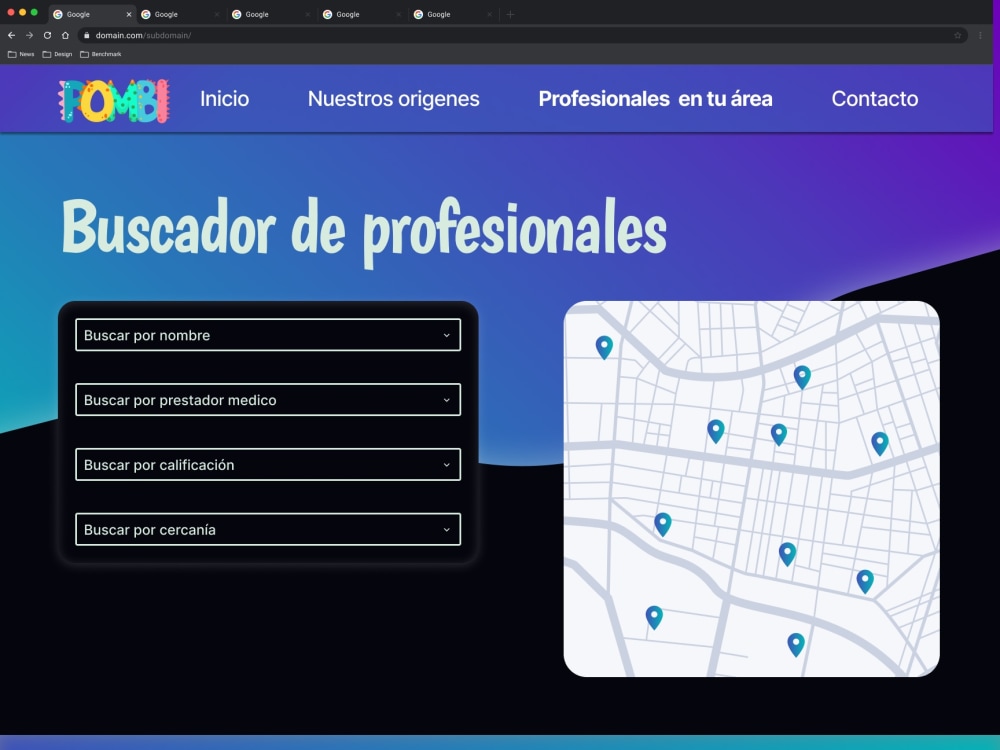Open the News bookmarks folder

[x=21, y=54]
